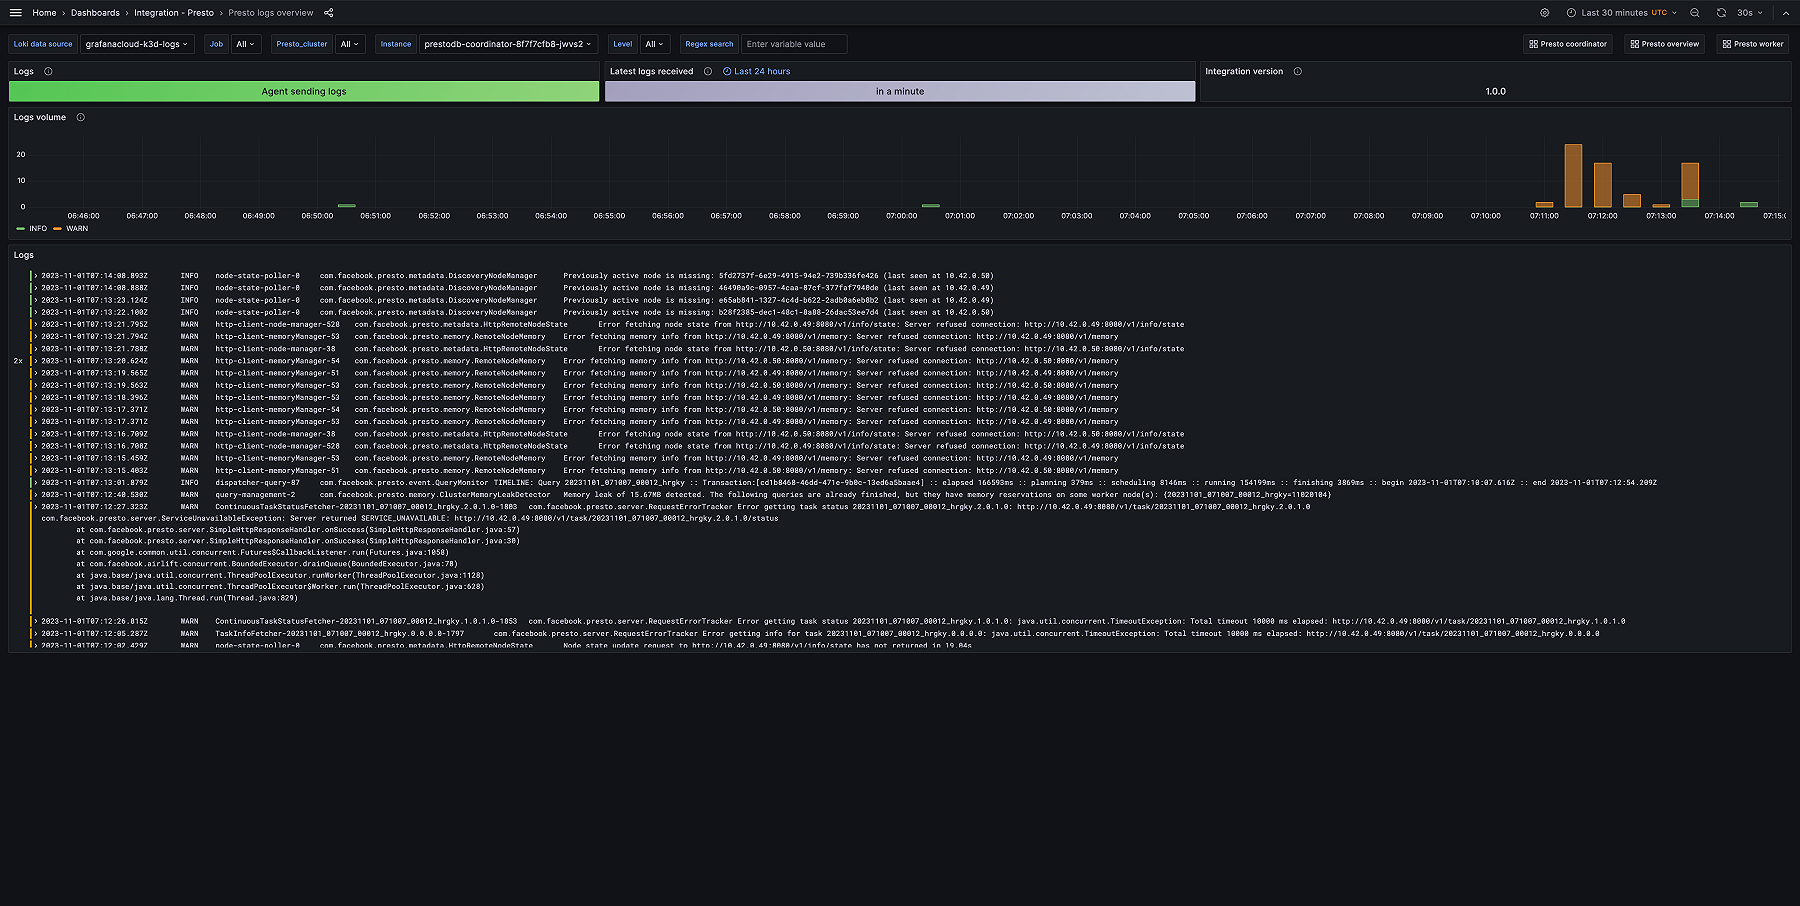Click the info icon on Latest logs received
Viewport: 1800px width, 906px height.
pos(709,71)
